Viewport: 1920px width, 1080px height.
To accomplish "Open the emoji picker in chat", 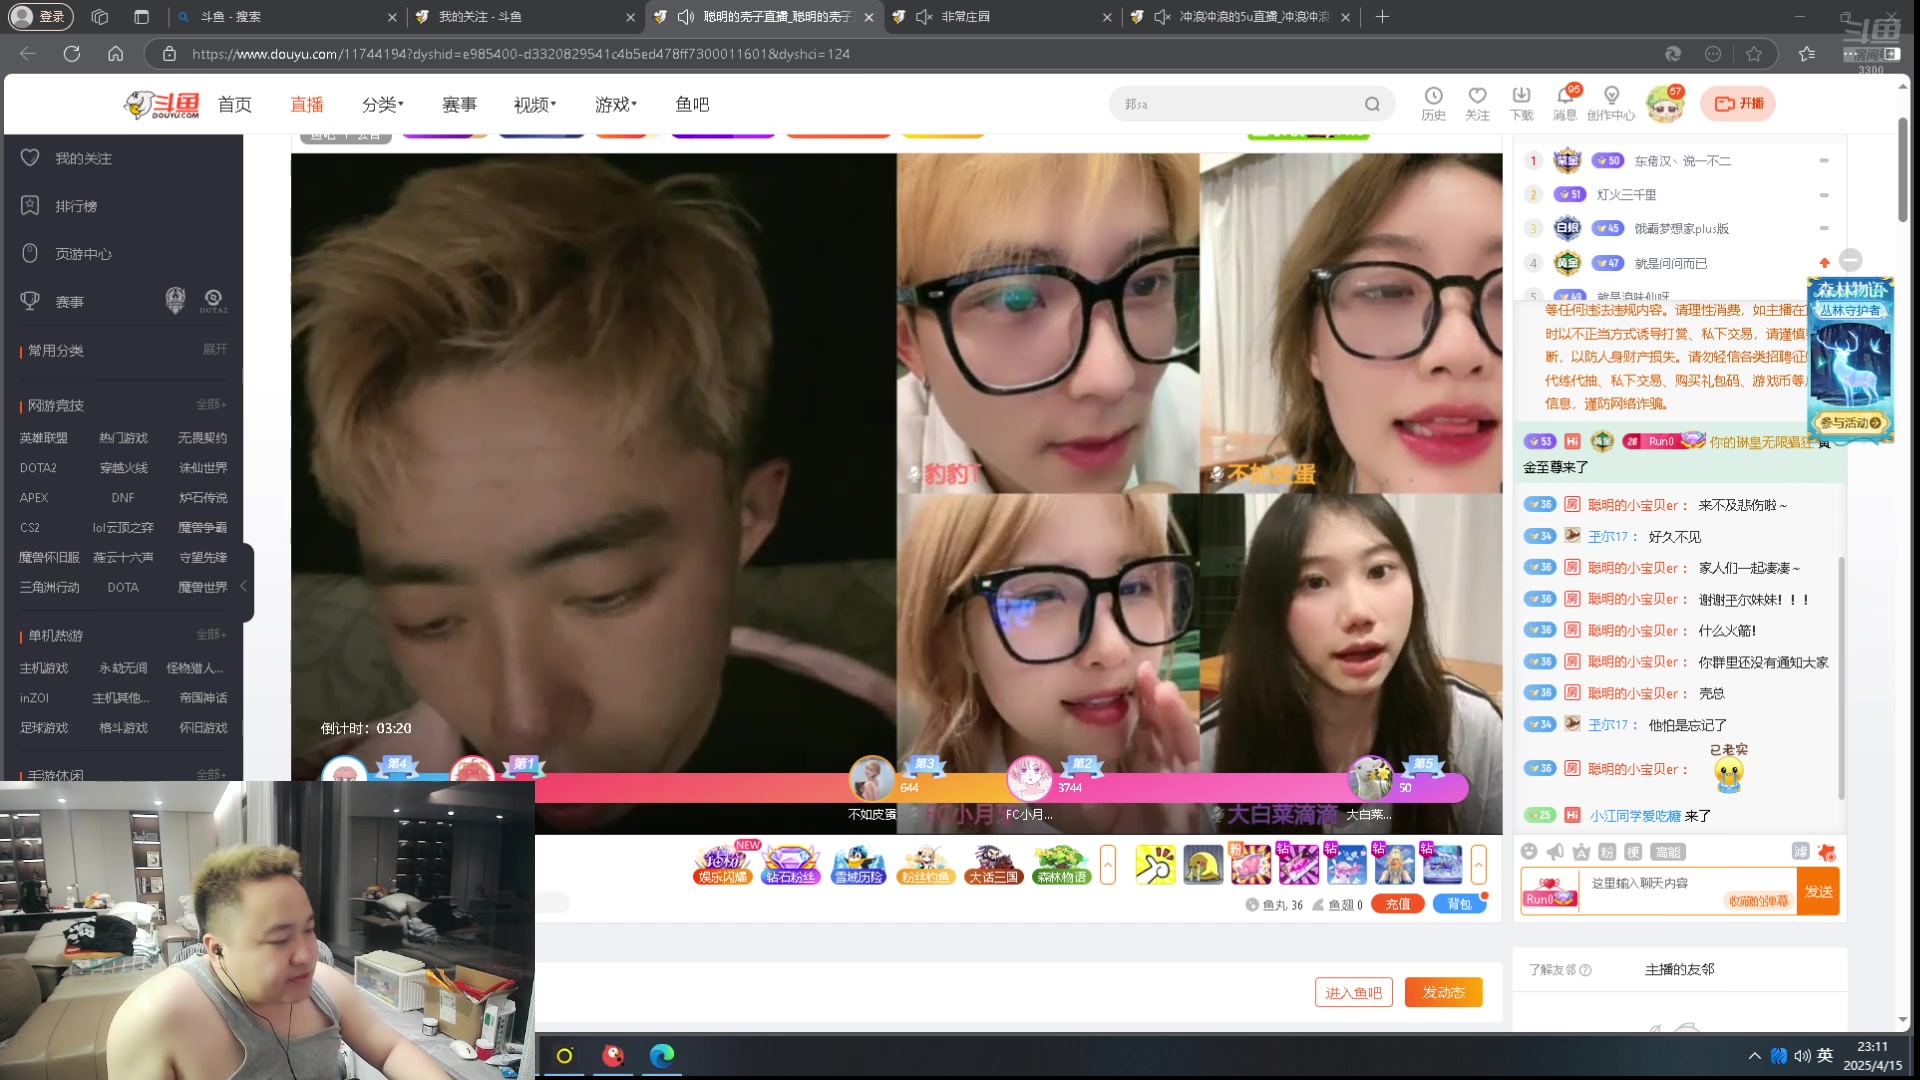I will pos(1529,852).
